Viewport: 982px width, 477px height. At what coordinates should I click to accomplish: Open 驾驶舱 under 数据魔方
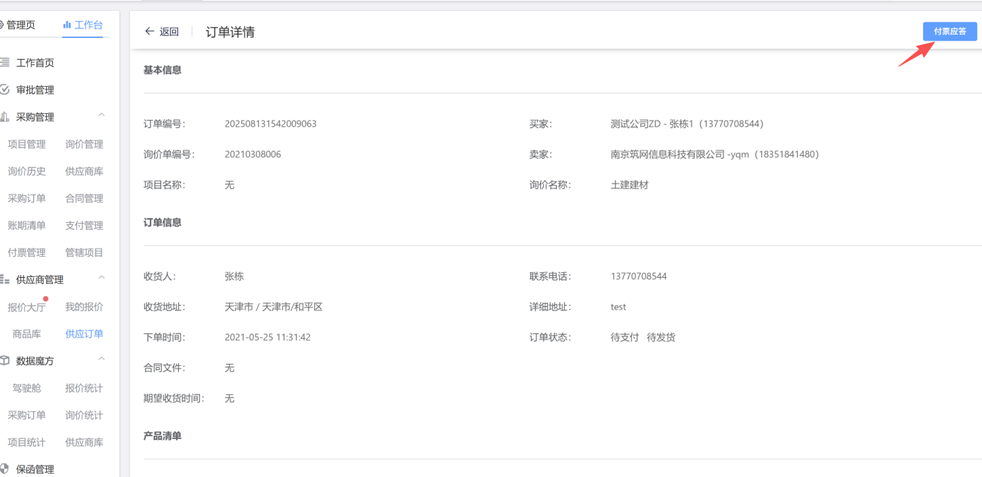(x=27, y=388)
